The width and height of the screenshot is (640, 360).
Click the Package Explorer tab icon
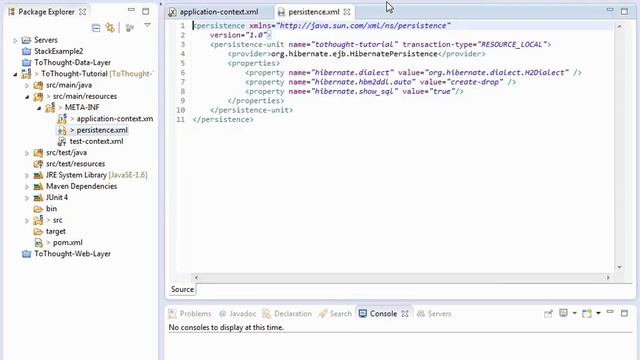point(11,12)
